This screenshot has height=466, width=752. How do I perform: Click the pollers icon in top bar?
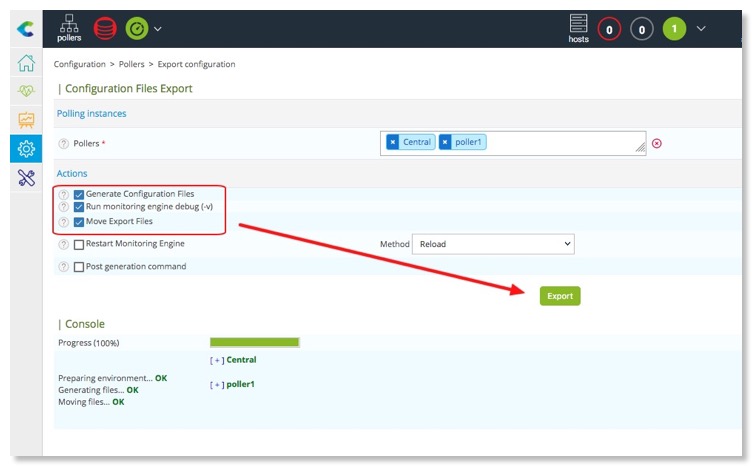[69, 28]
